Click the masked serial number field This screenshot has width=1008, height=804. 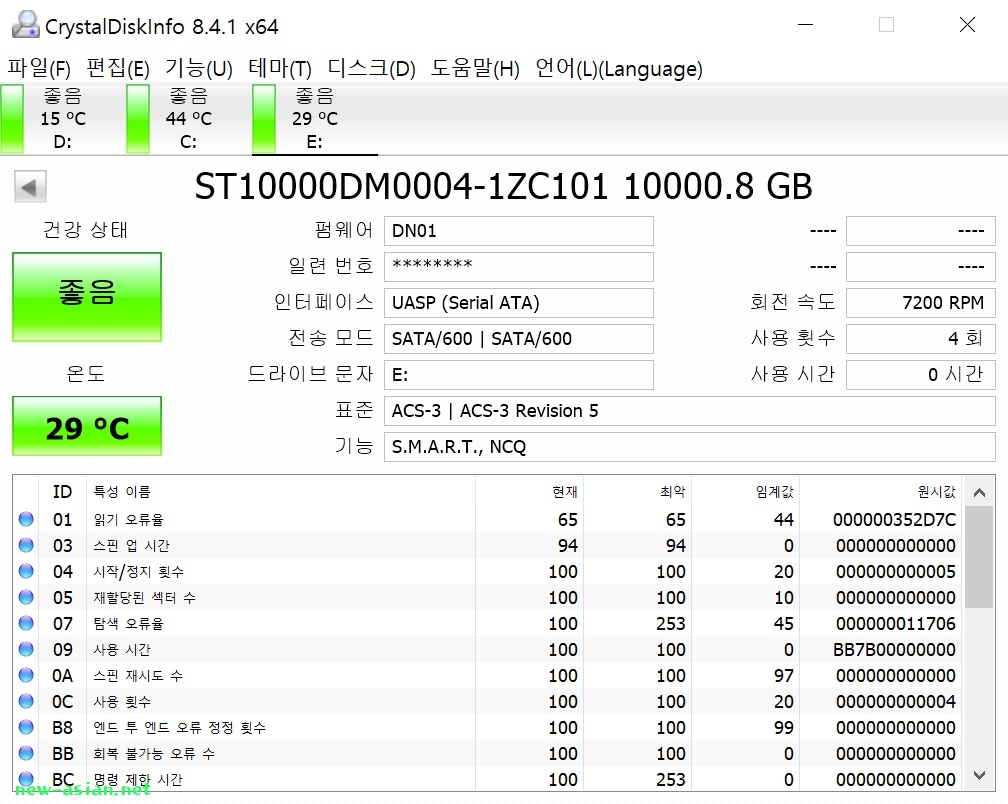tap(519, 267)
